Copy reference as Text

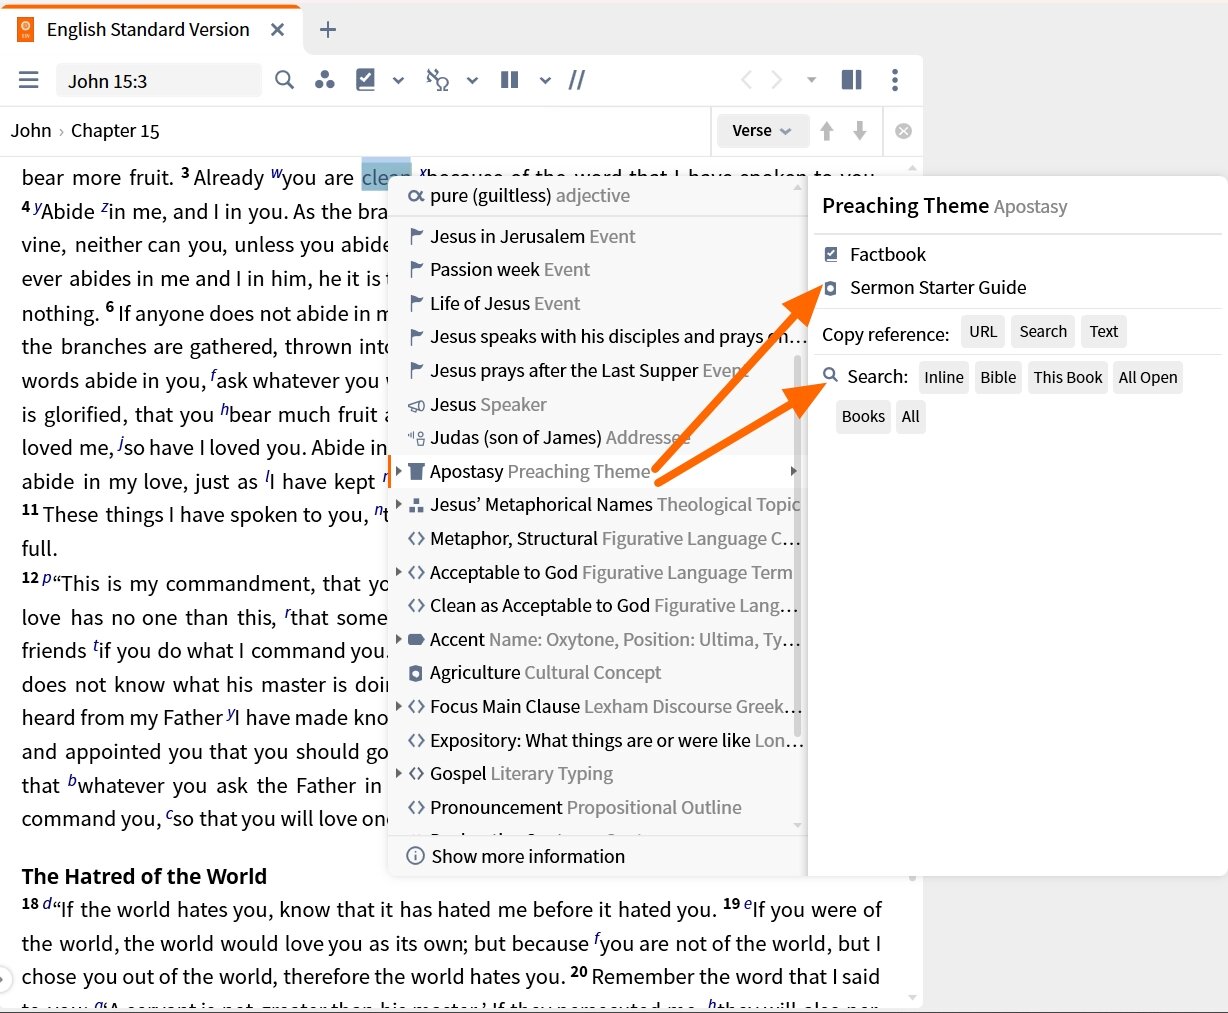[1104, 332]
